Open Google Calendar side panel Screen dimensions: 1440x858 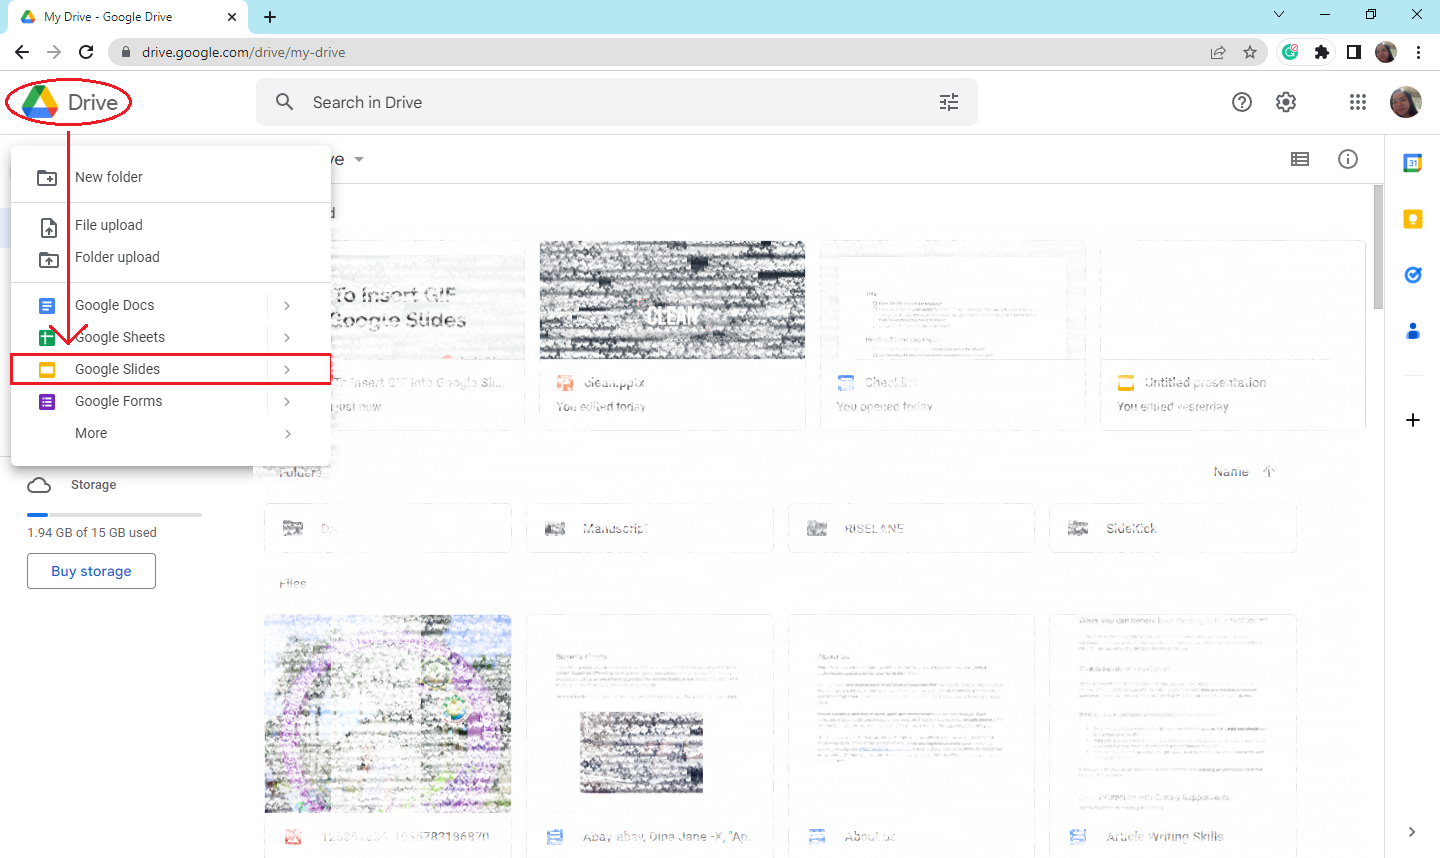point(1412,163)
